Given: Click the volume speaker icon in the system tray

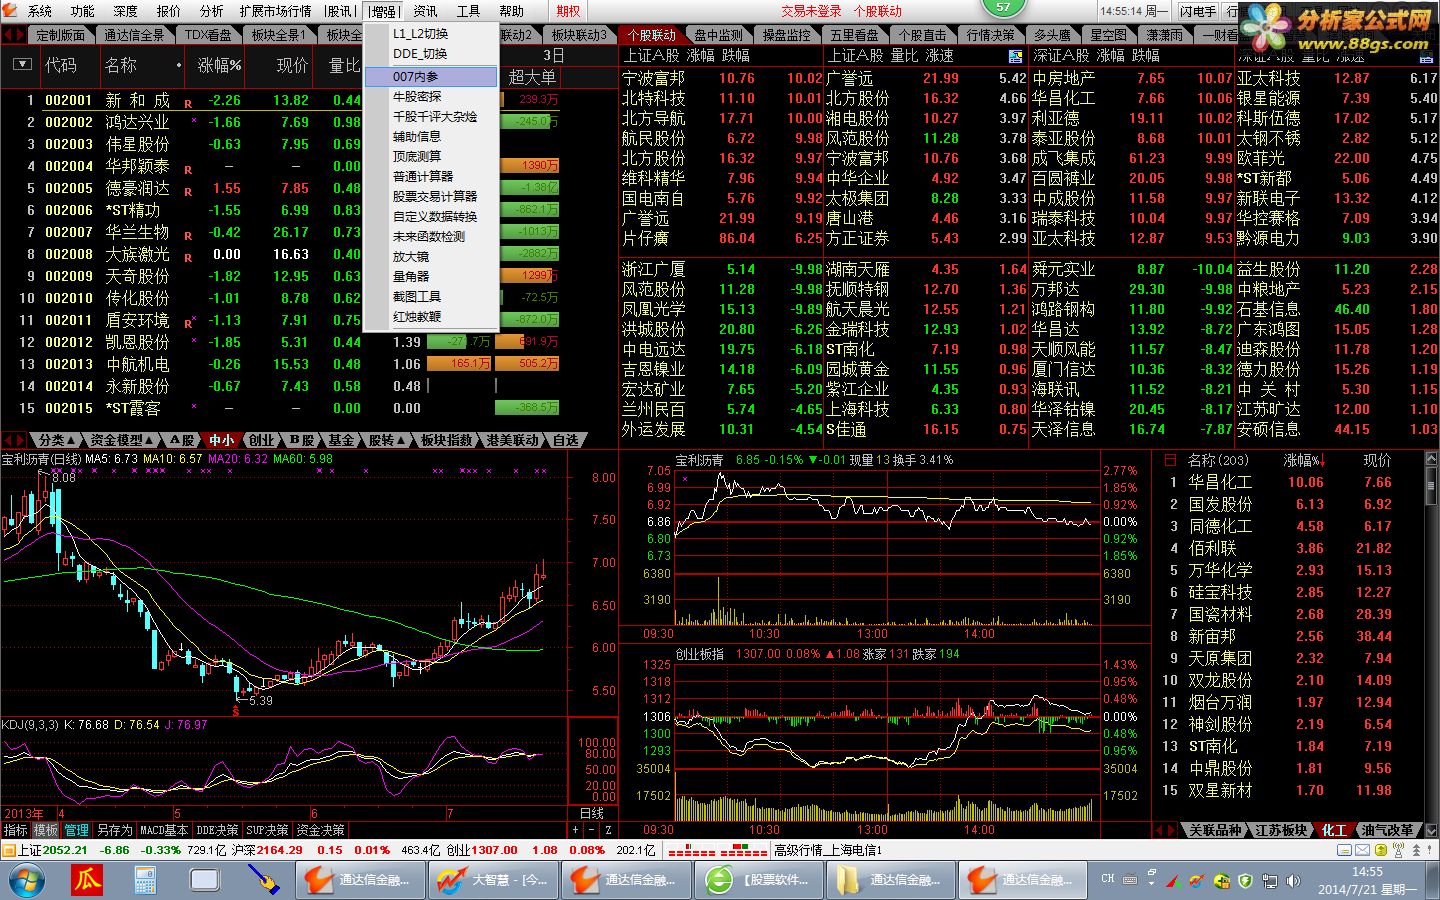Looking at the screenshot, I should 1295,881.
